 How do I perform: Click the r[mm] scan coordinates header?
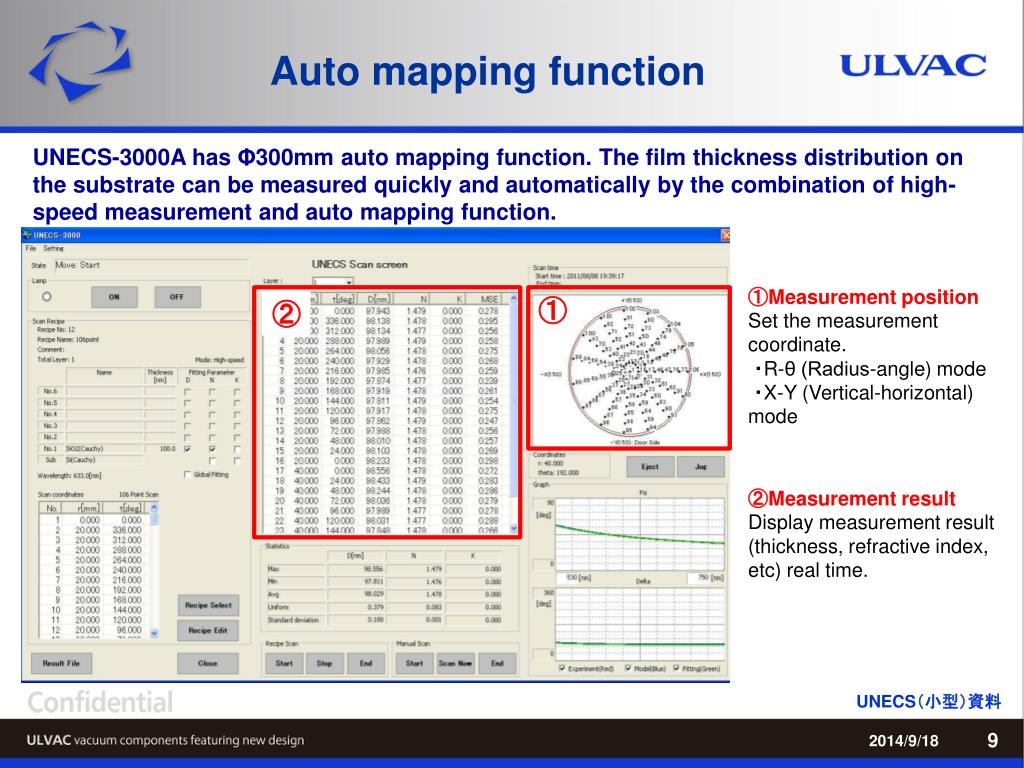tap(84, 508)
